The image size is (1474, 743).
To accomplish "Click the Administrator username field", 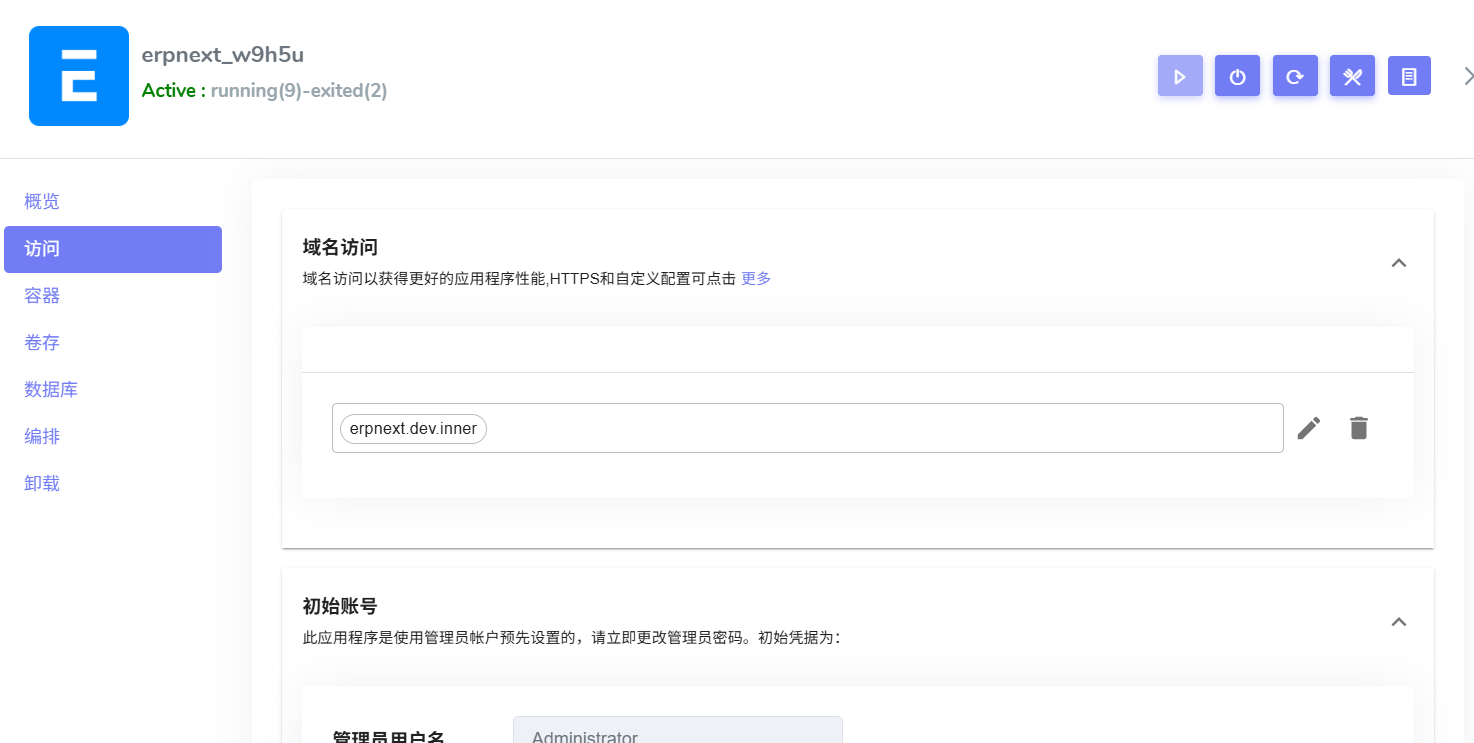I will [x=678, y=733].
